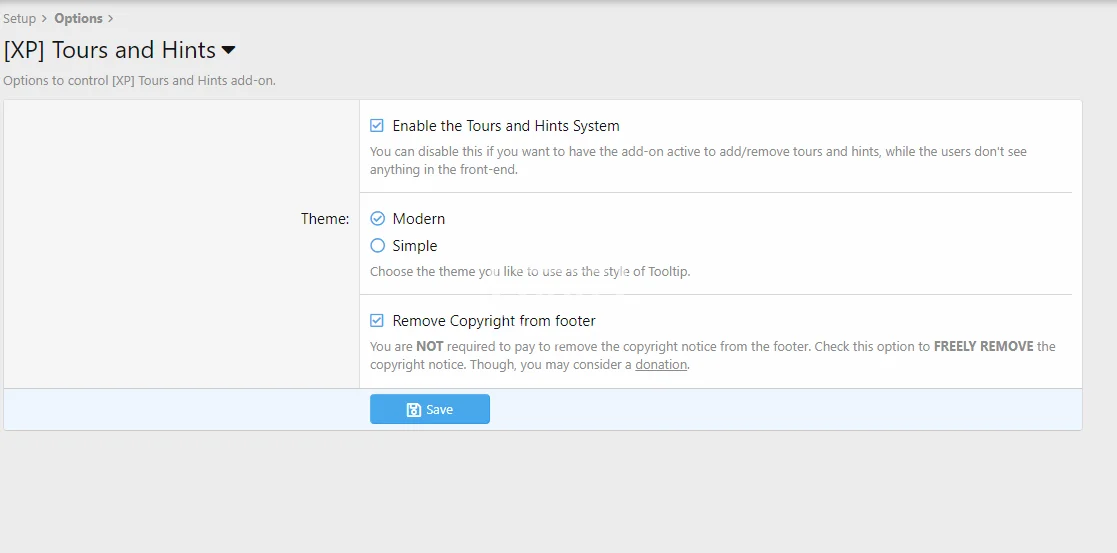Image resolution: width=1117 pixels, height=553 pixels.
Task: Choose the Simple theme radio button
Action: pos(377,246)
